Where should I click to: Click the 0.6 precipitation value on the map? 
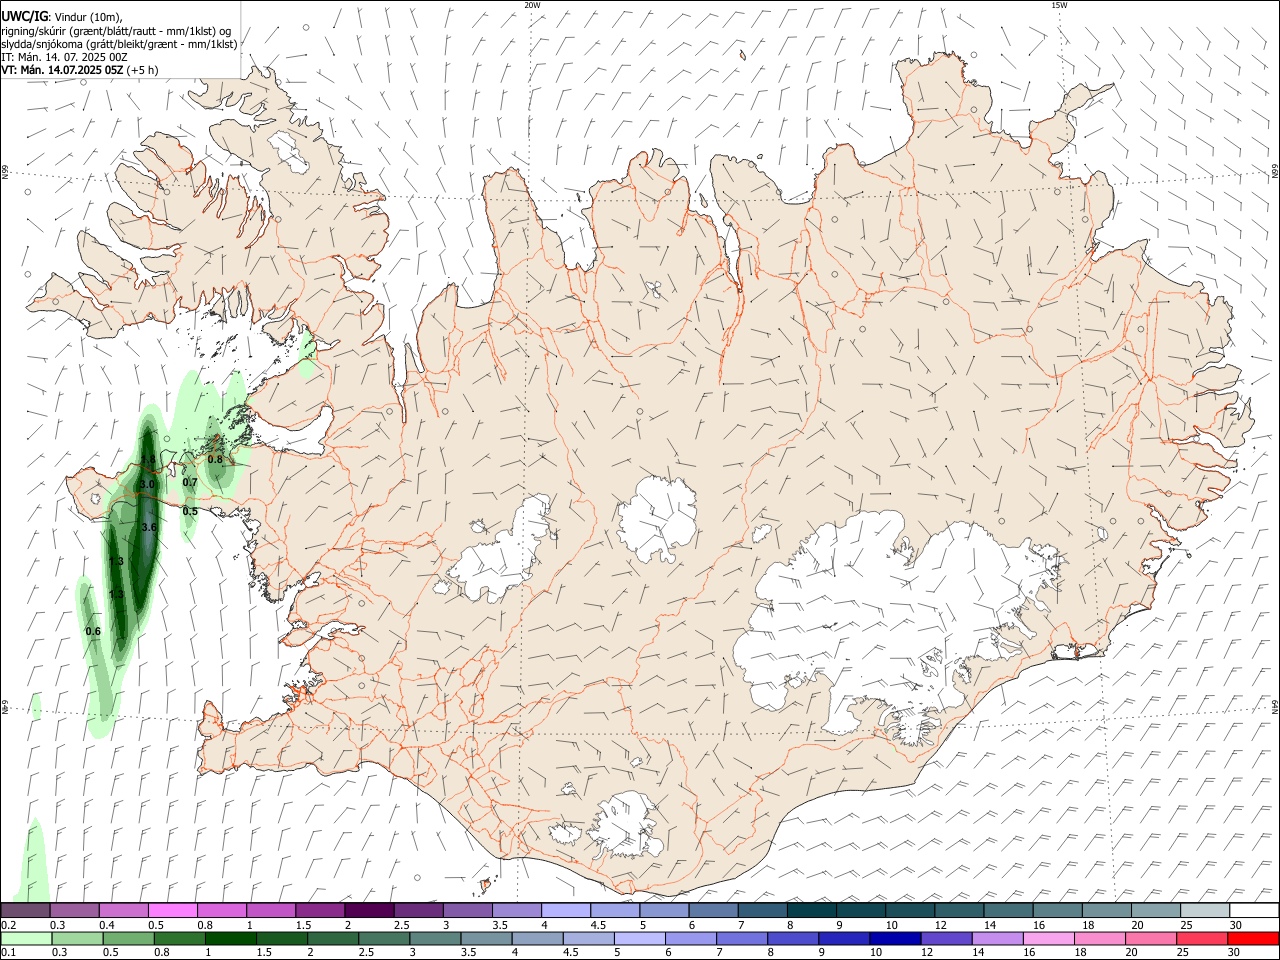(93, 631)
